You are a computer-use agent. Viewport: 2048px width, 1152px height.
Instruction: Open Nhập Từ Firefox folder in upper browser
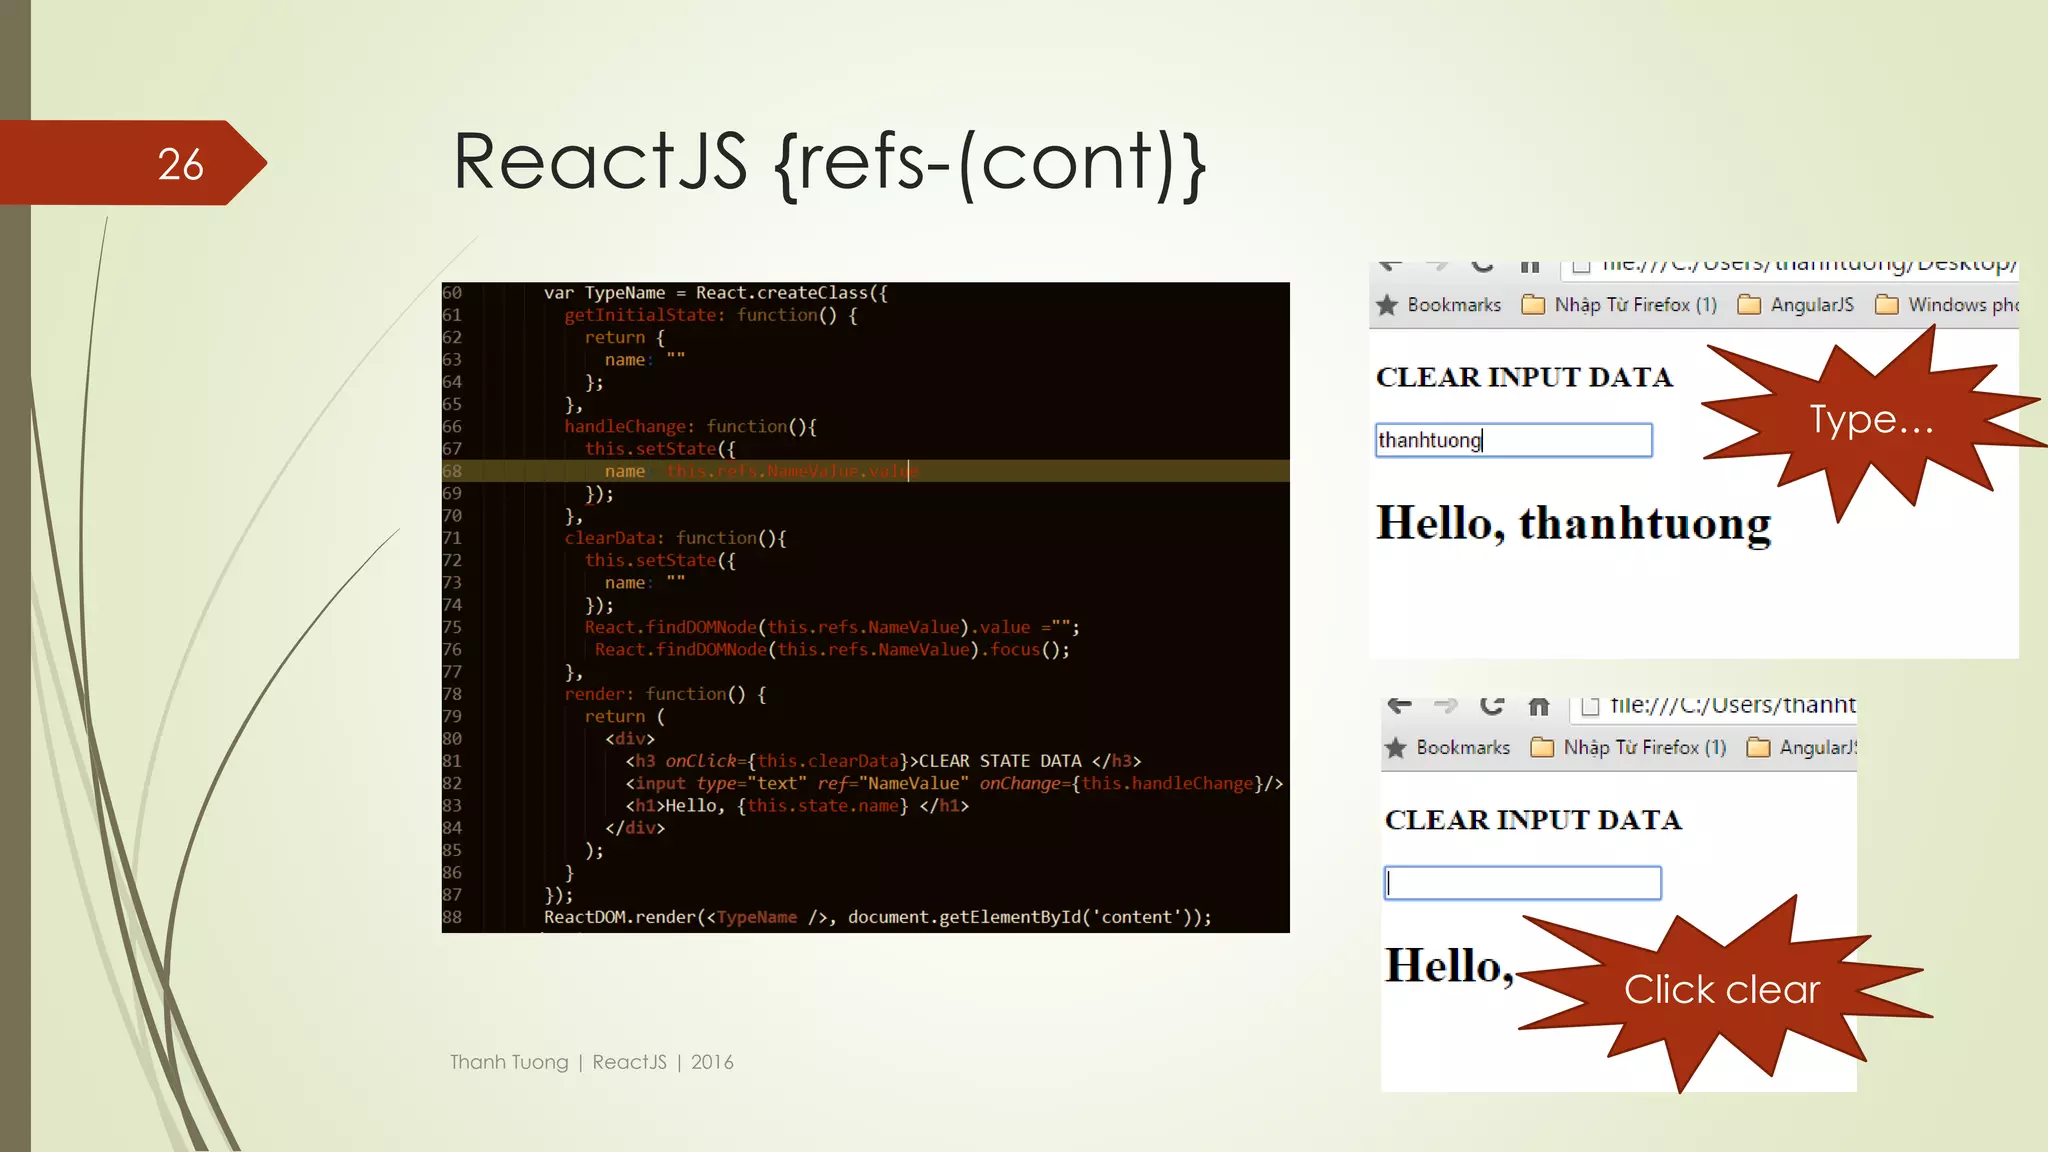click(1619, 305)
